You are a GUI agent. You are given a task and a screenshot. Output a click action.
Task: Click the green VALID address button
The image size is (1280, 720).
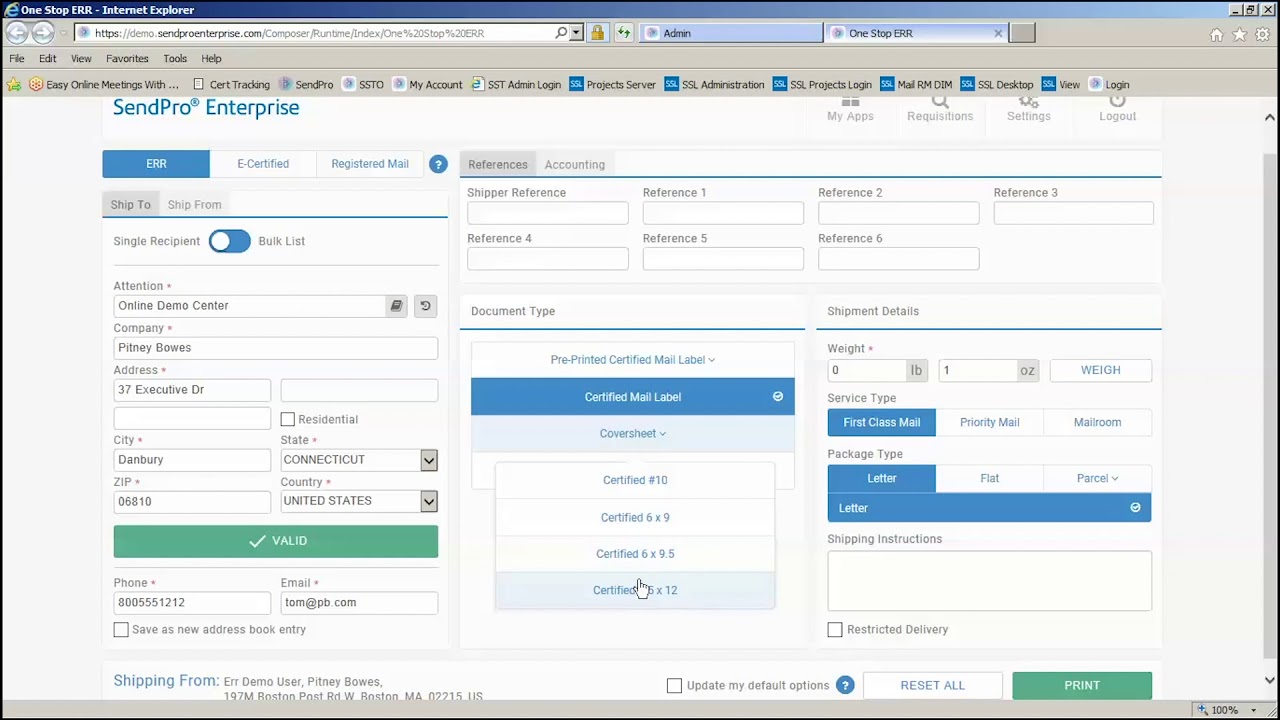coord(276,541)
